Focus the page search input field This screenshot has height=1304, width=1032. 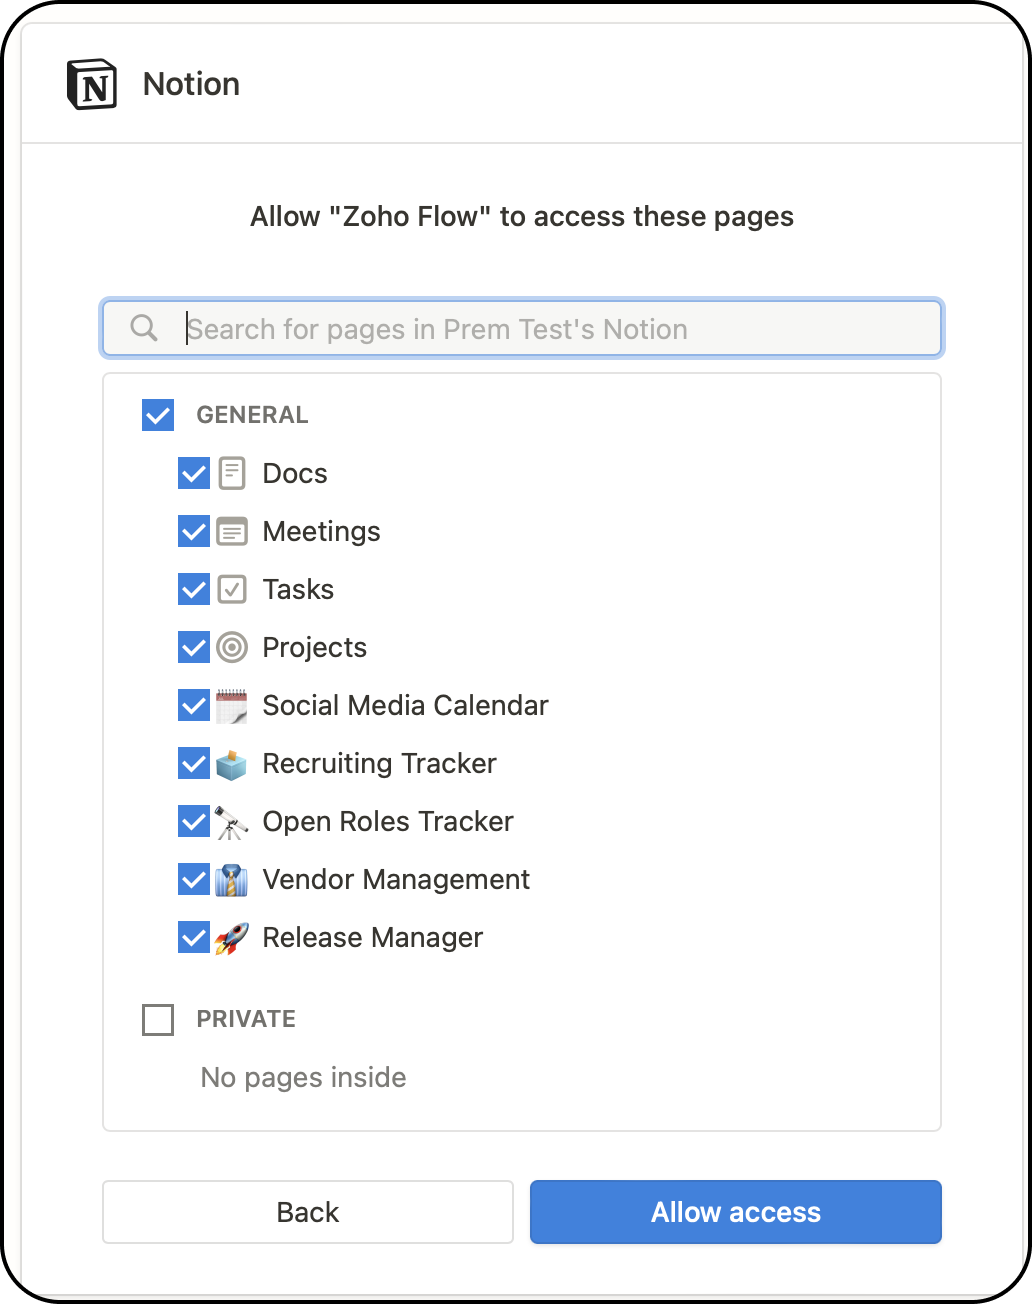[x=560, y=329]
